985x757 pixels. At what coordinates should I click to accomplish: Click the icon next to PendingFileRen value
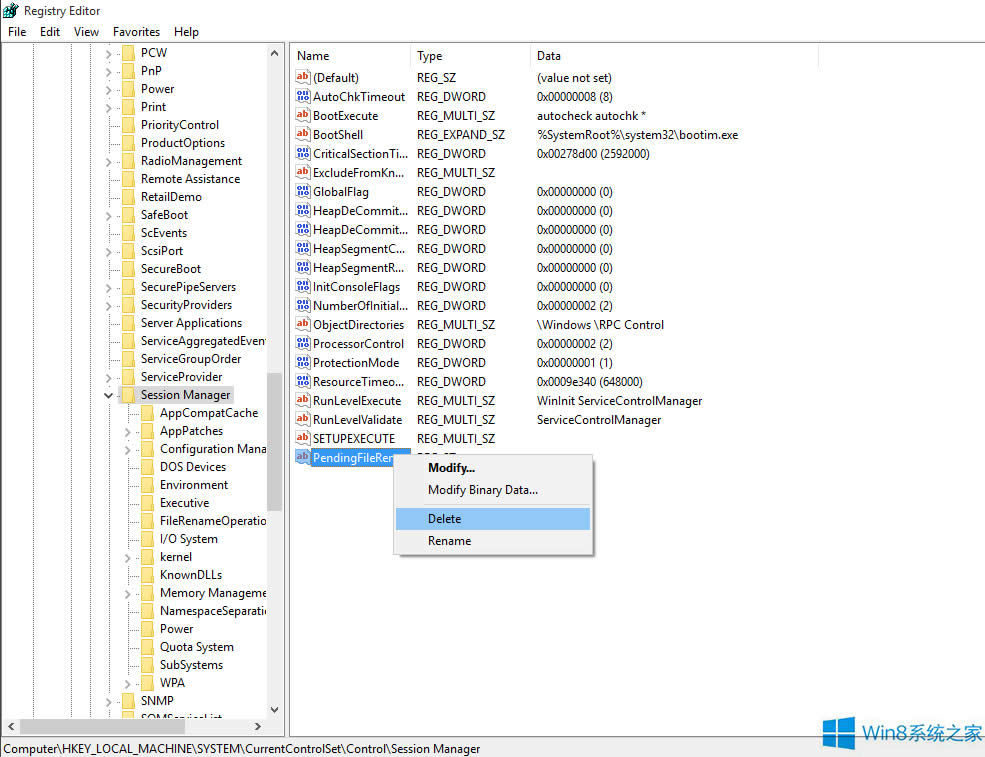coord(303,457)
